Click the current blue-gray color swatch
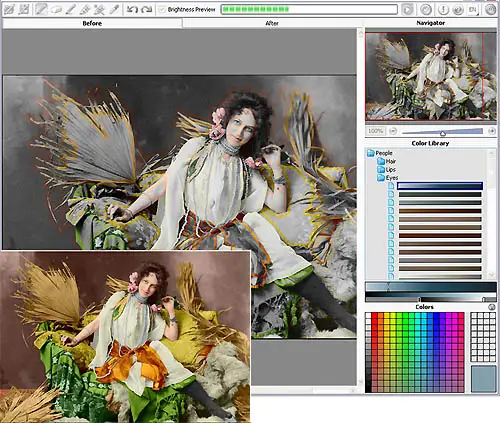Image resolution: width=500 pixels, height=423 pixels. point(483,379)
